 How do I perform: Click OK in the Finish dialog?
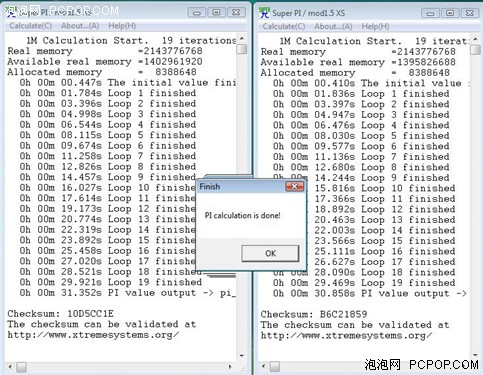tap(270, 253)
